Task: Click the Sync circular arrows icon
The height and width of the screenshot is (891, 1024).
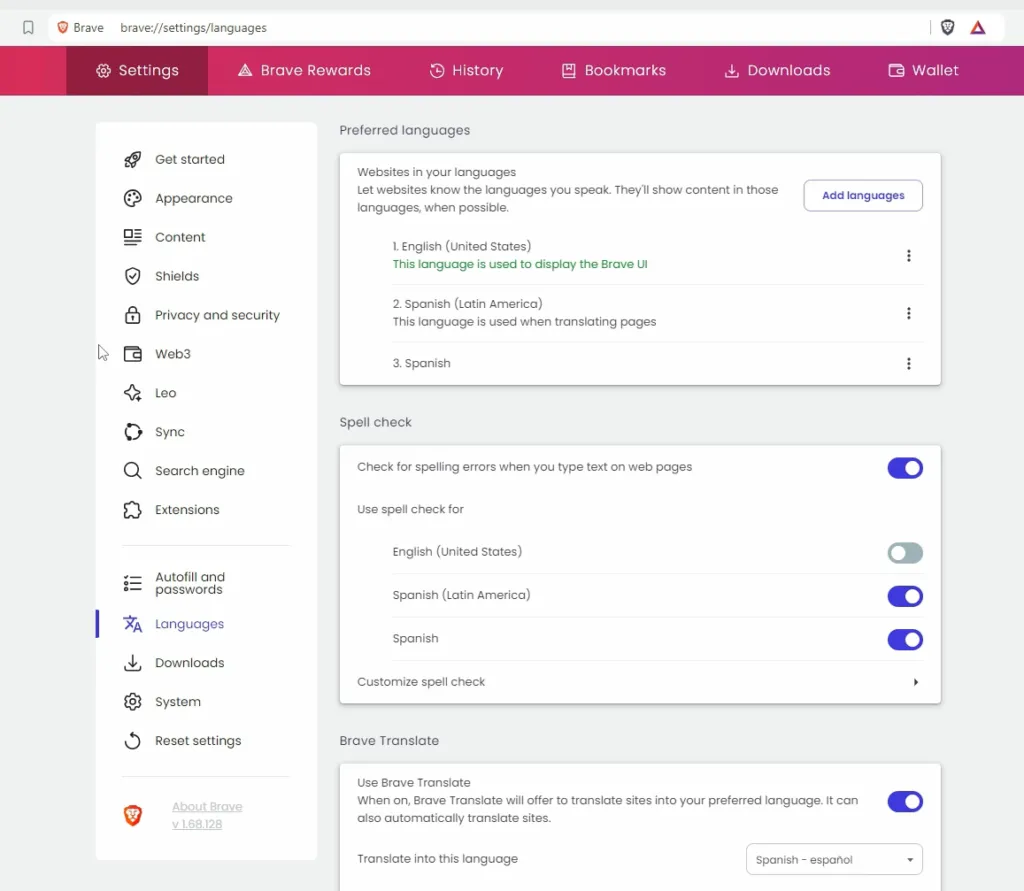Action: coord(133,432)
